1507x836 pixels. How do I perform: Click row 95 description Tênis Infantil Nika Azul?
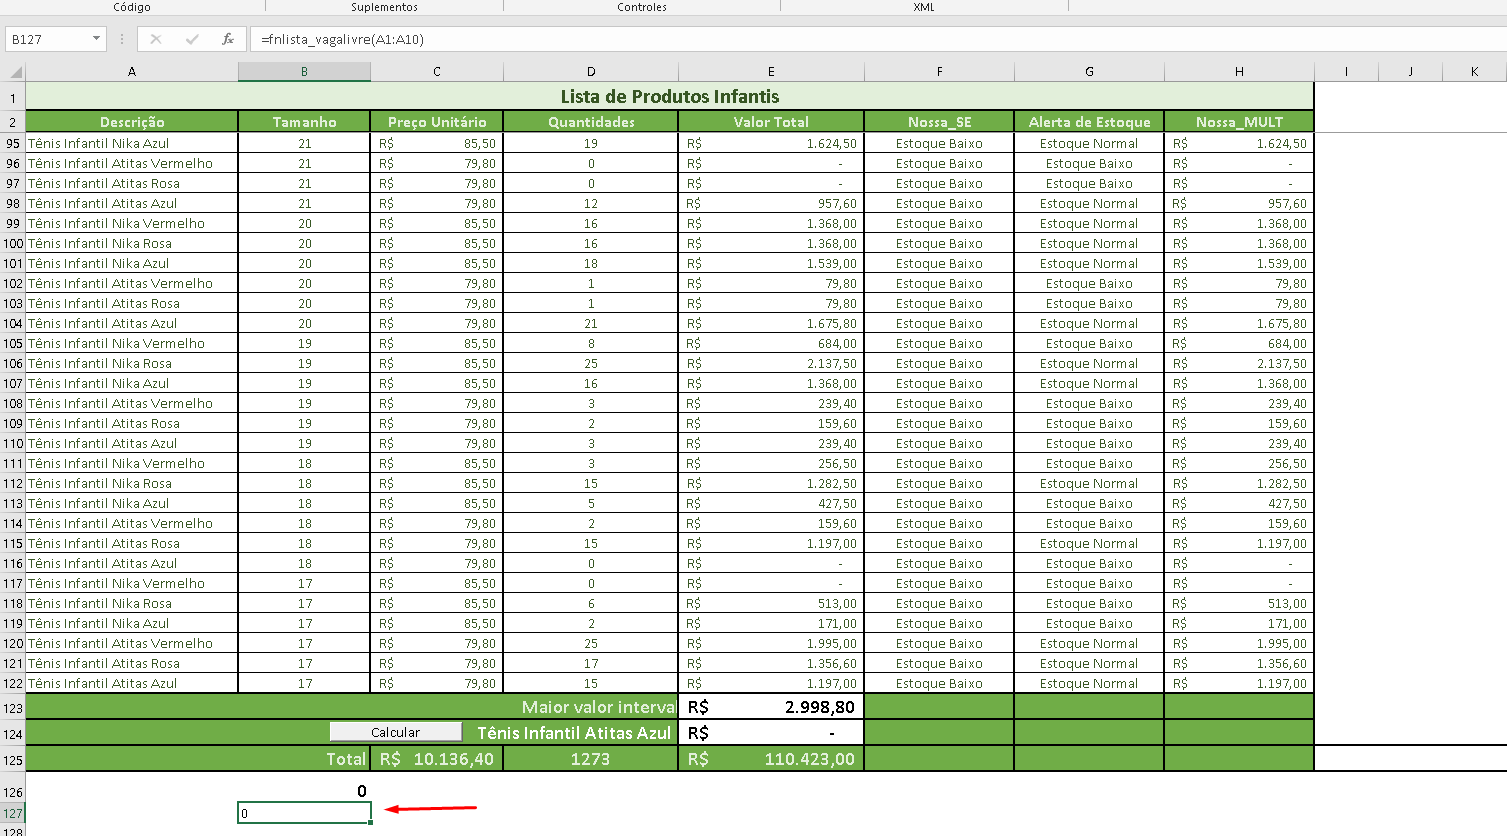tap(132, 143)
